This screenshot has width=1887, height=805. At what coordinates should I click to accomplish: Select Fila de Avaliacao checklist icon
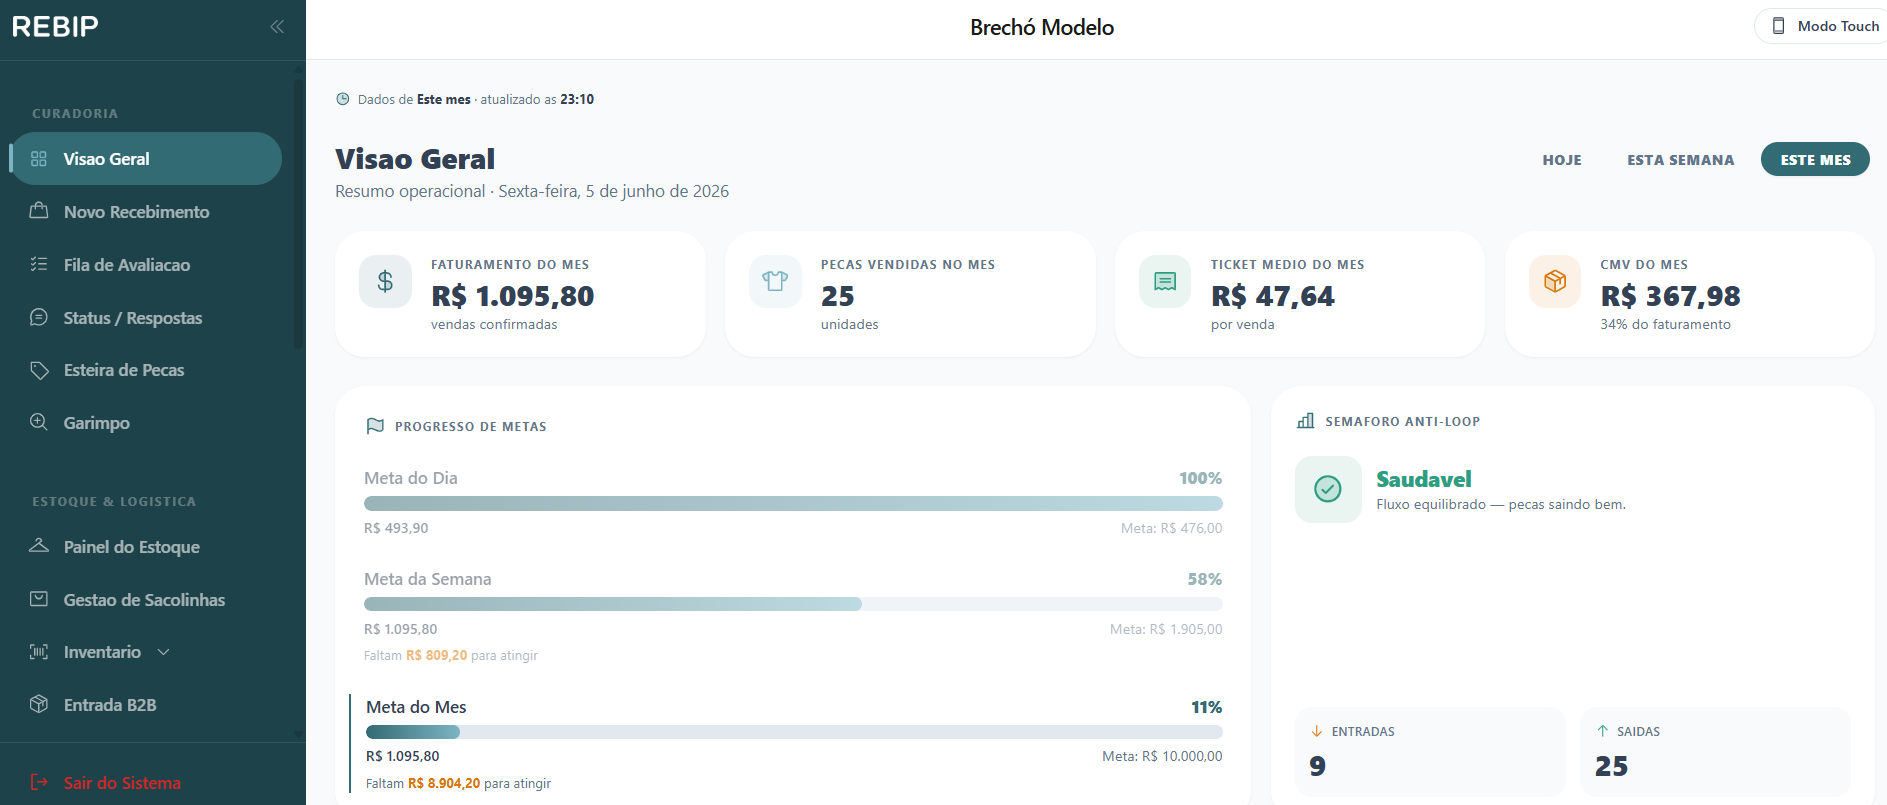39,264
